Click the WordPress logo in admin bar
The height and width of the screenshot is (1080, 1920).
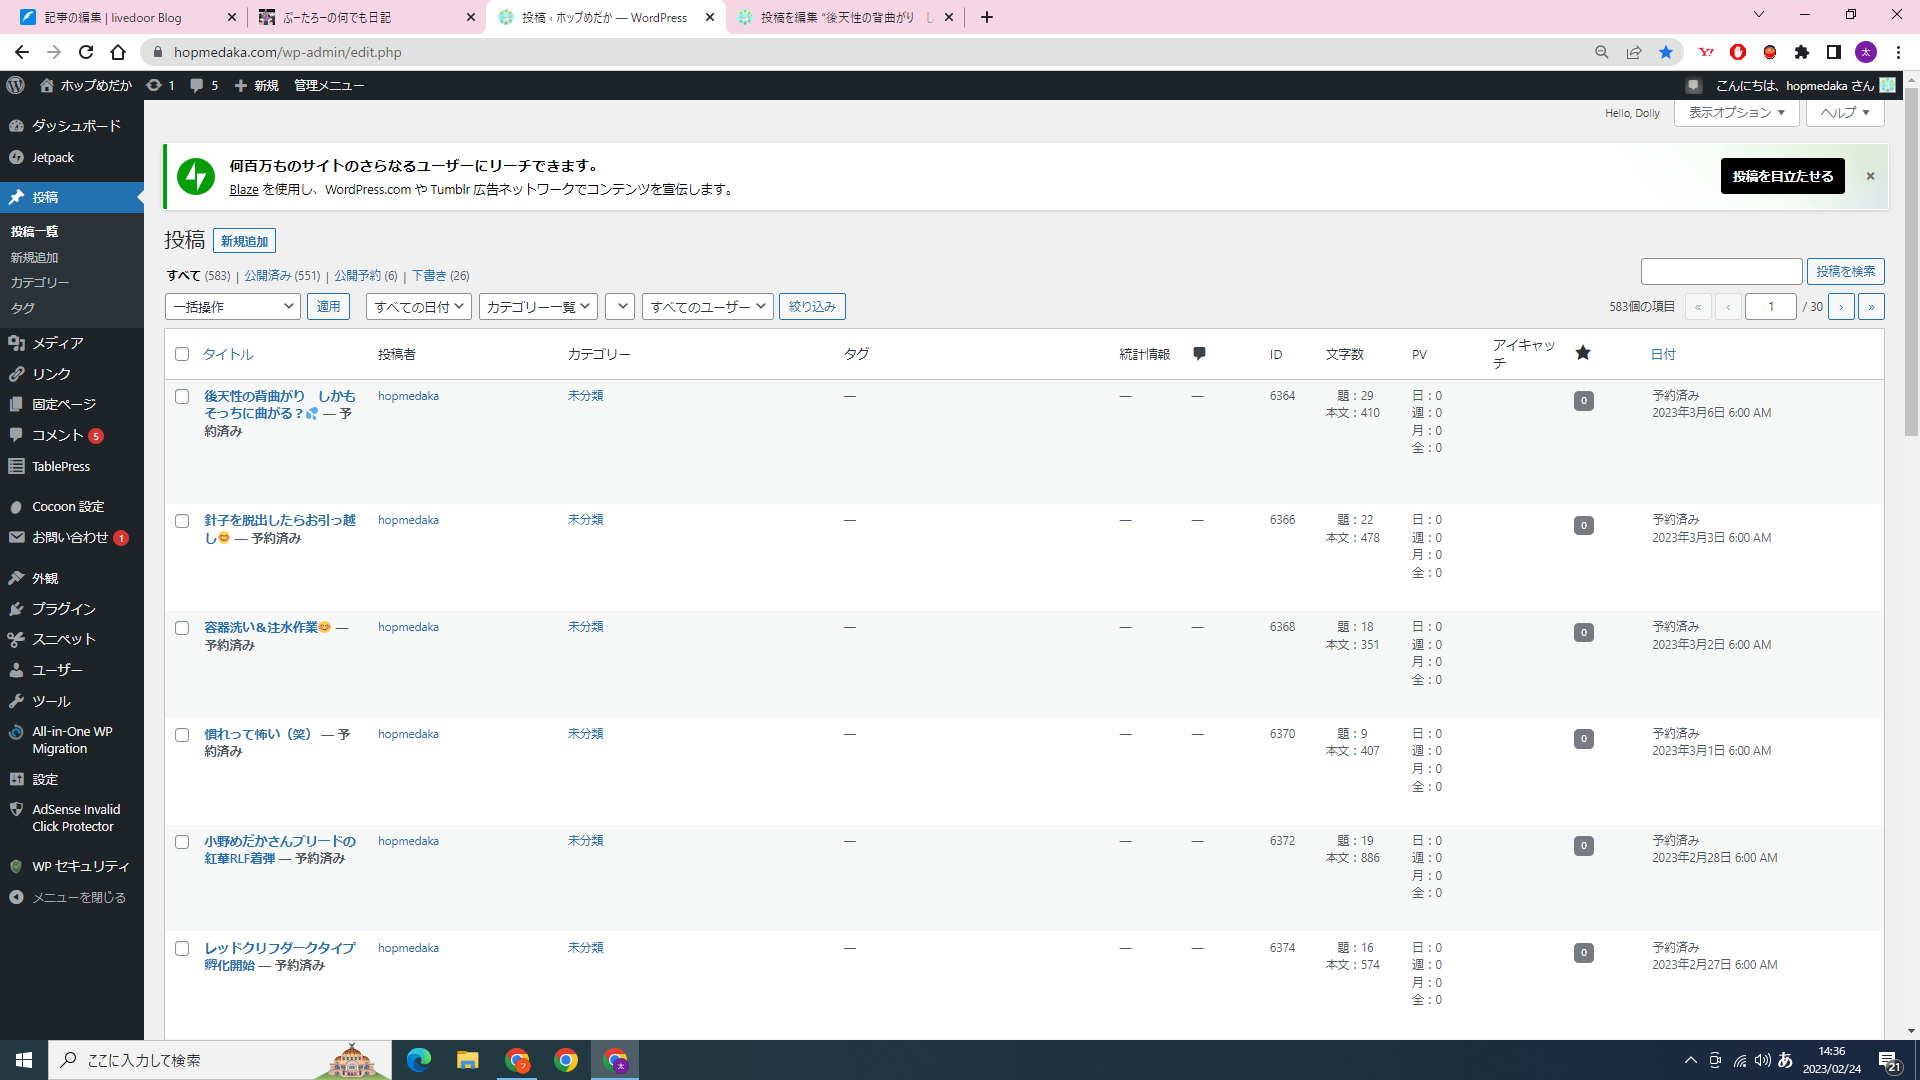coord(15,85)
